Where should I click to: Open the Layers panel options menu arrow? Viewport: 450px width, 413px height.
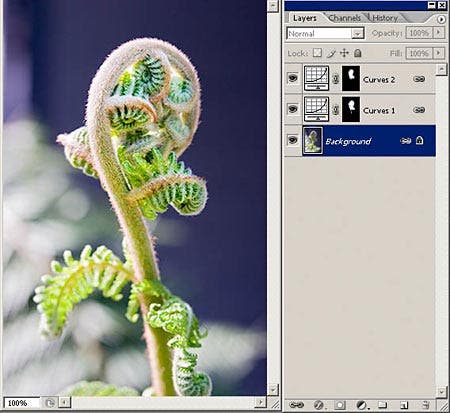pyautogui.click(x=441, y=19)
